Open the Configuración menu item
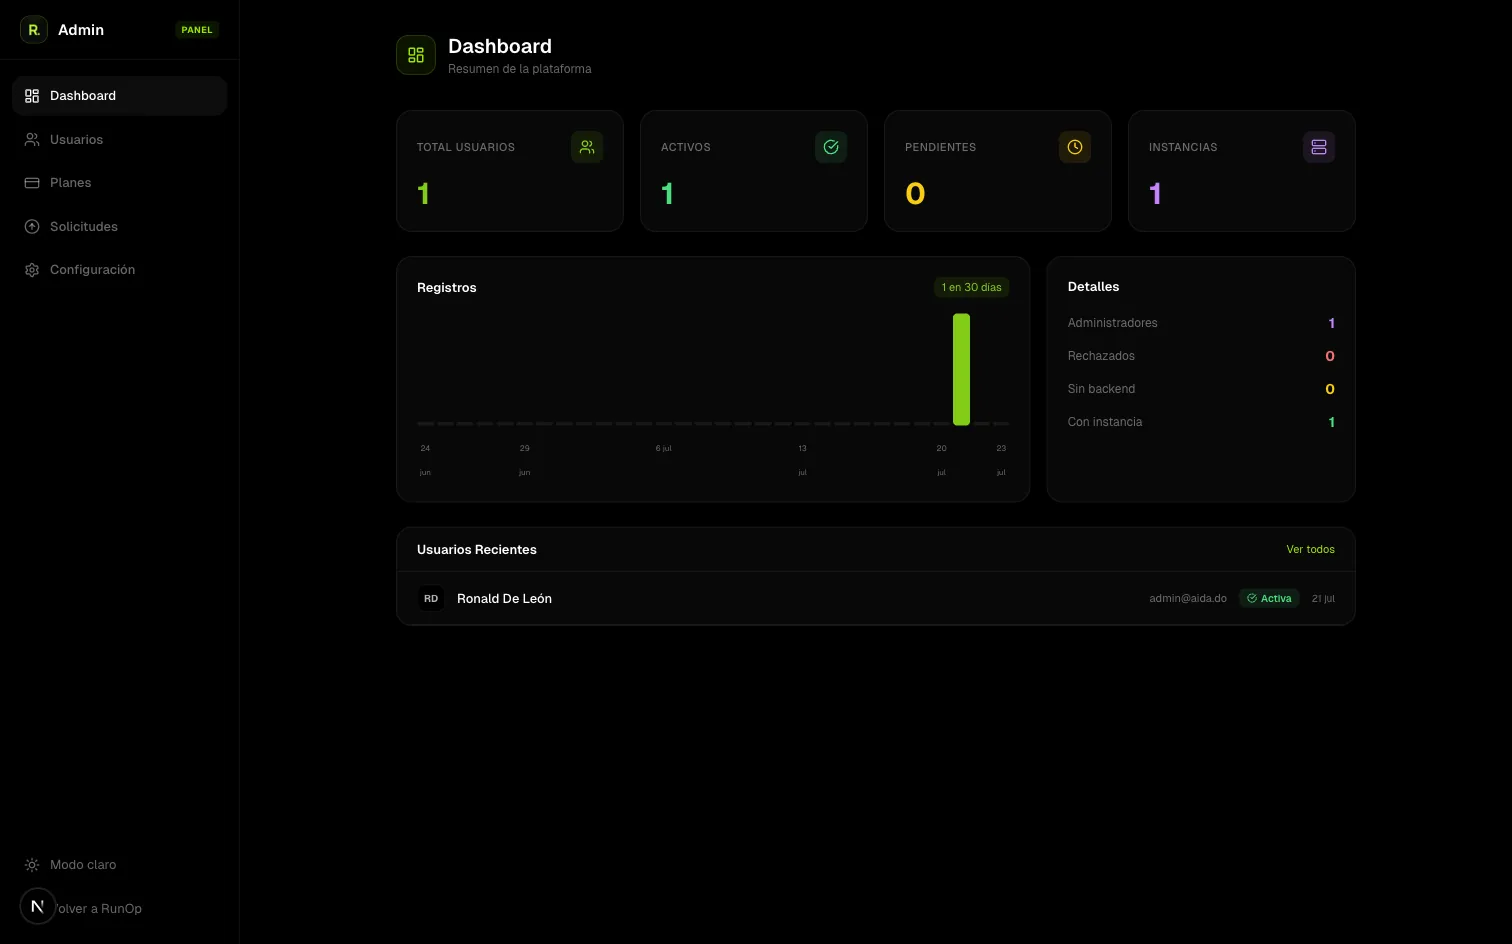 pos(120,270)
